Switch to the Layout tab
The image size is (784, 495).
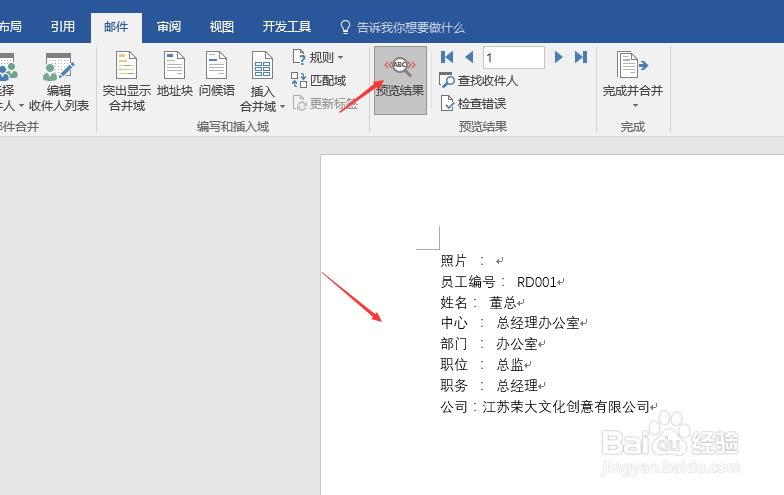pyautogui.click(x=10, y=26)
